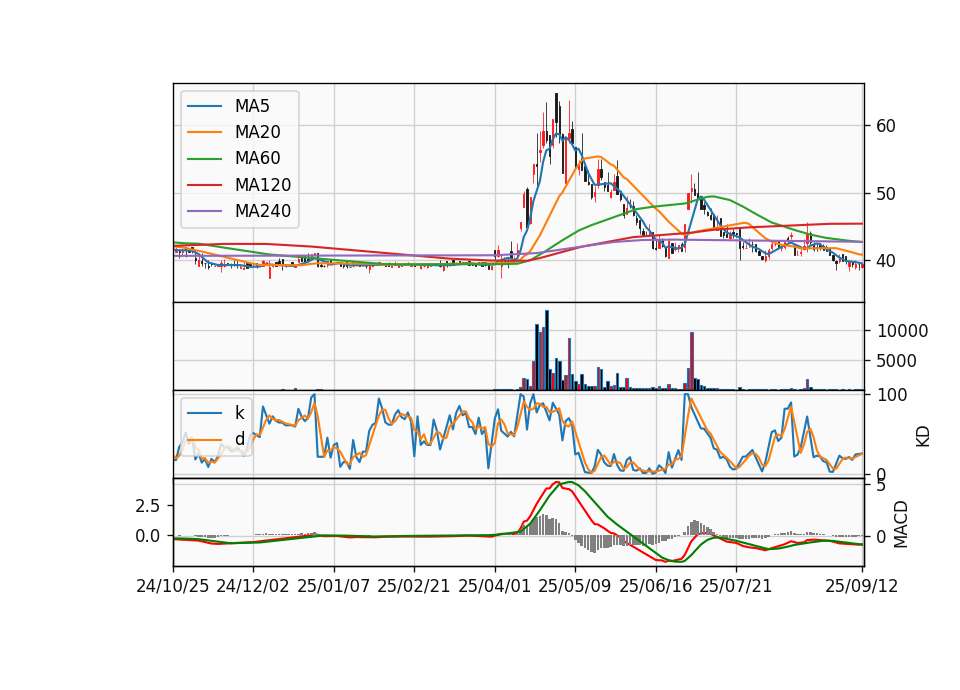Click the MA240 legend entry

(239, 211)
